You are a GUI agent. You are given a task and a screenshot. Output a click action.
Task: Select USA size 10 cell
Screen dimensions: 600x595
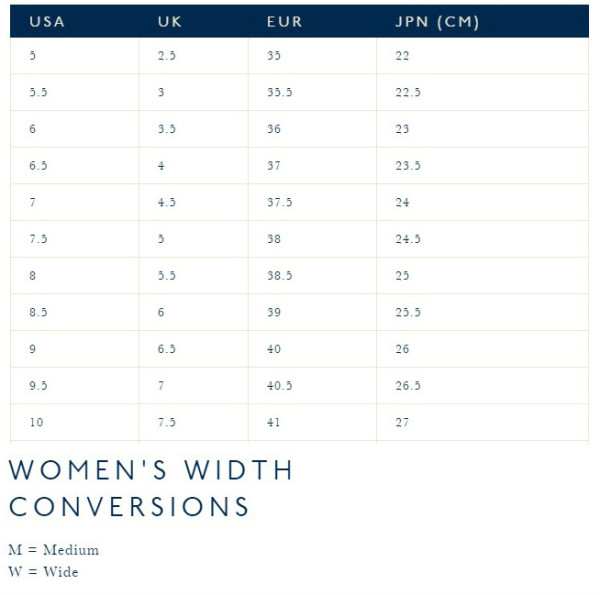75,422
